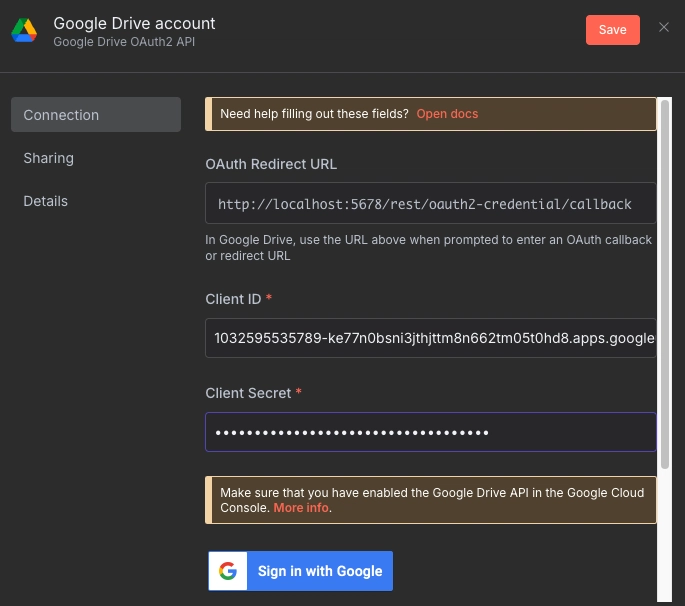Click the OAuth Redirect URL label
This screenshot has width=685, height=606.
(271, 164)
